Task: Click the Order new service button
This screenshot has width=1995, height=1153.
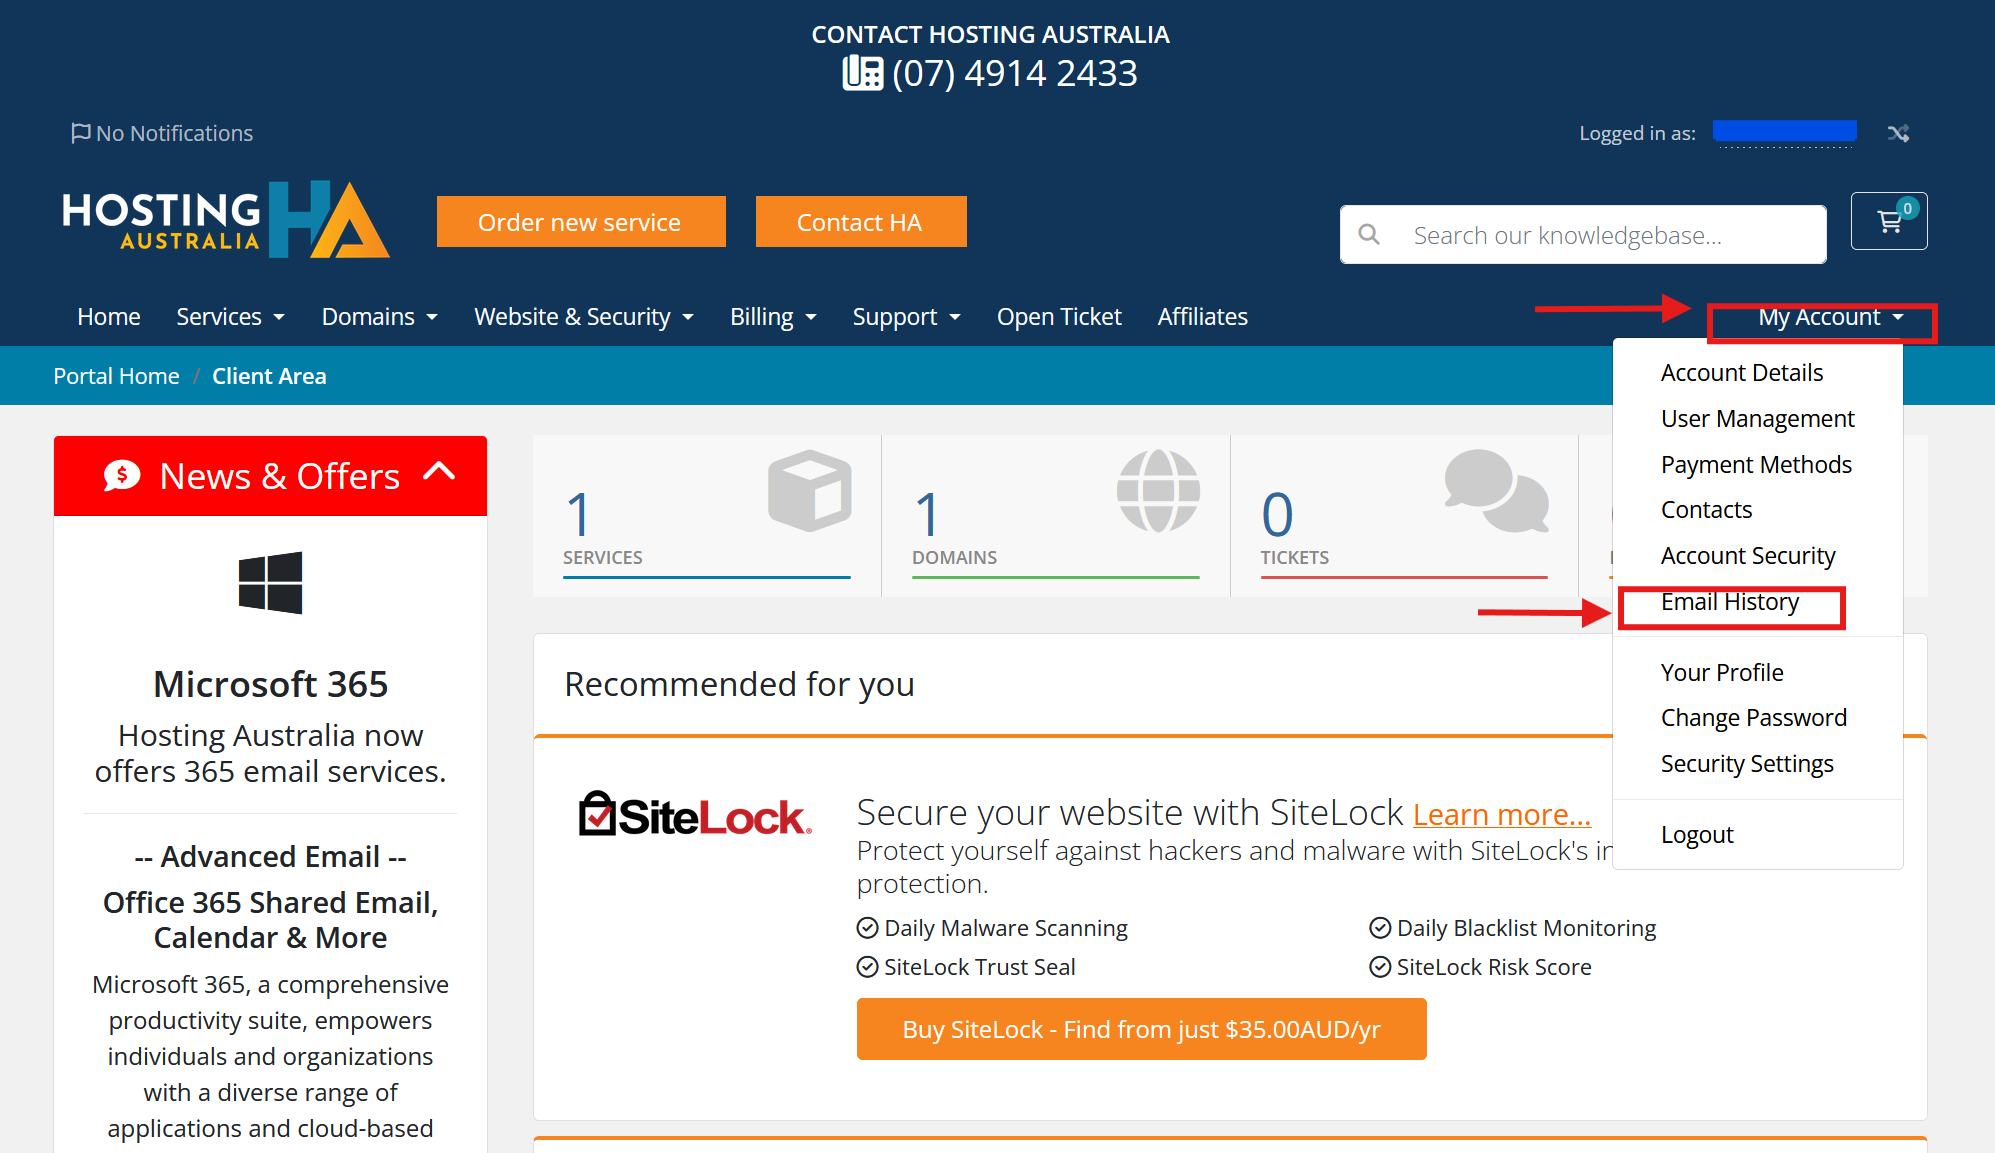Action: point(581,222)
